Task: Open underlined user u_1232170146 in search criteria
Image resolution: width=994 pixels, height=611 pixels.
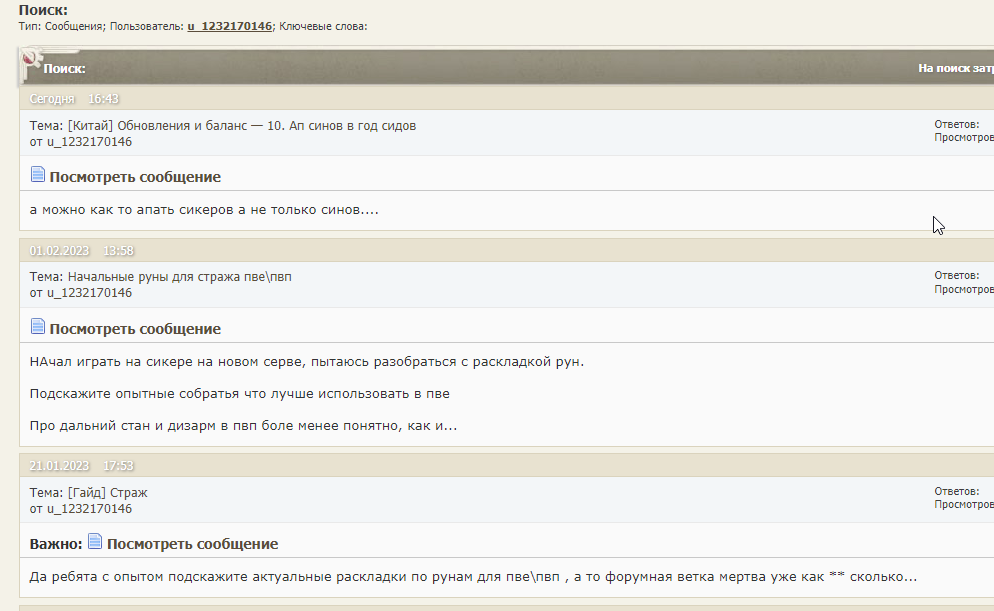Action: pos(229,26)
